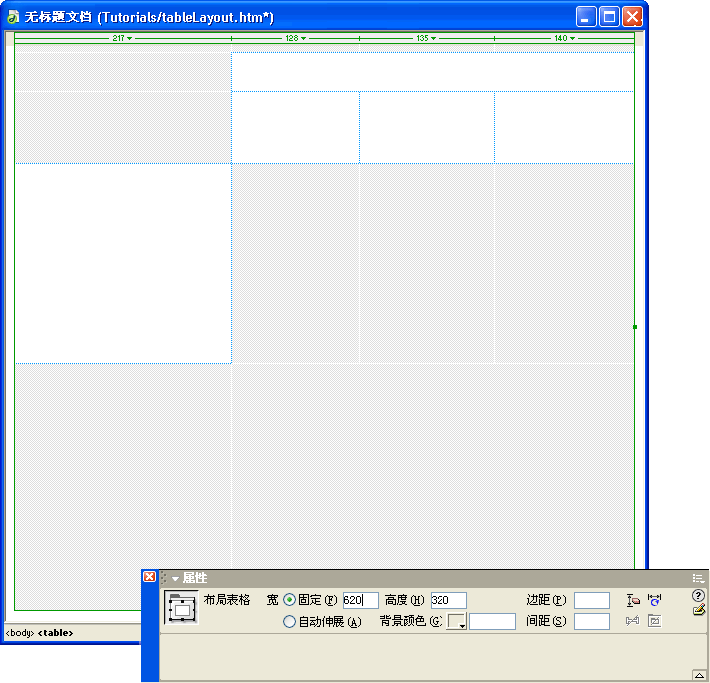Click the Properties panel gripper handle
The image size is (710, 683).
[x=164, y=578]
